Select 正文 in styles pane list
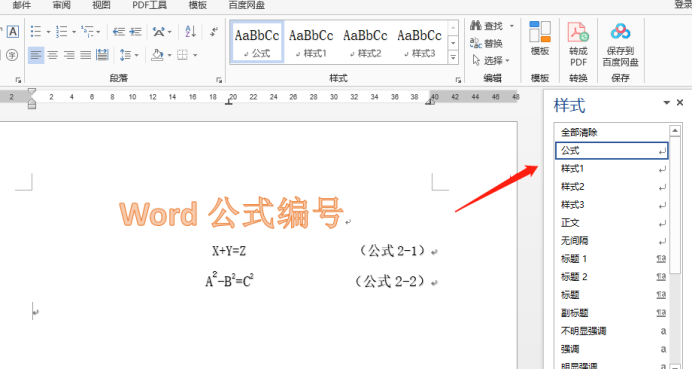The height and width of the screenshot is (369, 693). [x=612, y=223]
